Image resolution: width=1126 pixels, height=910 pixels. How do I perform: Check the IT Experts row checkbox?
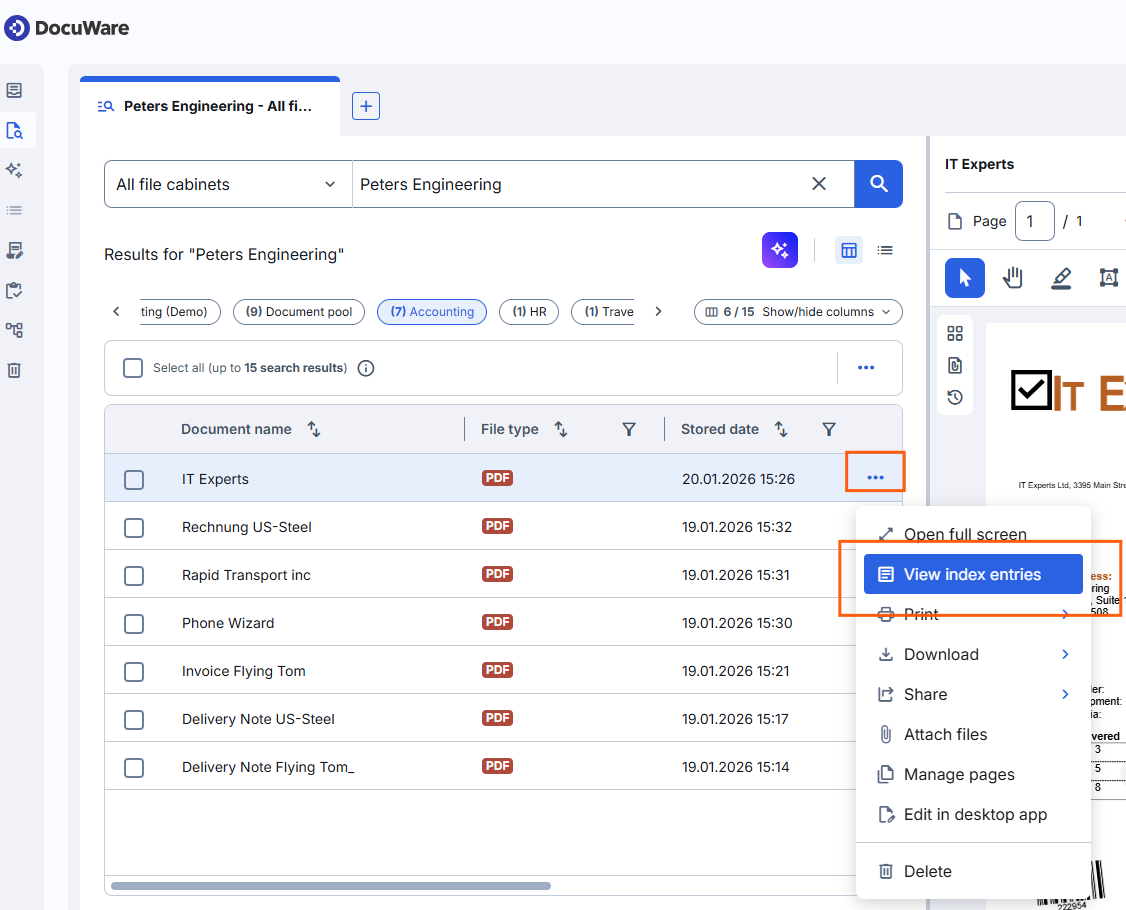(x=134, y=480)
